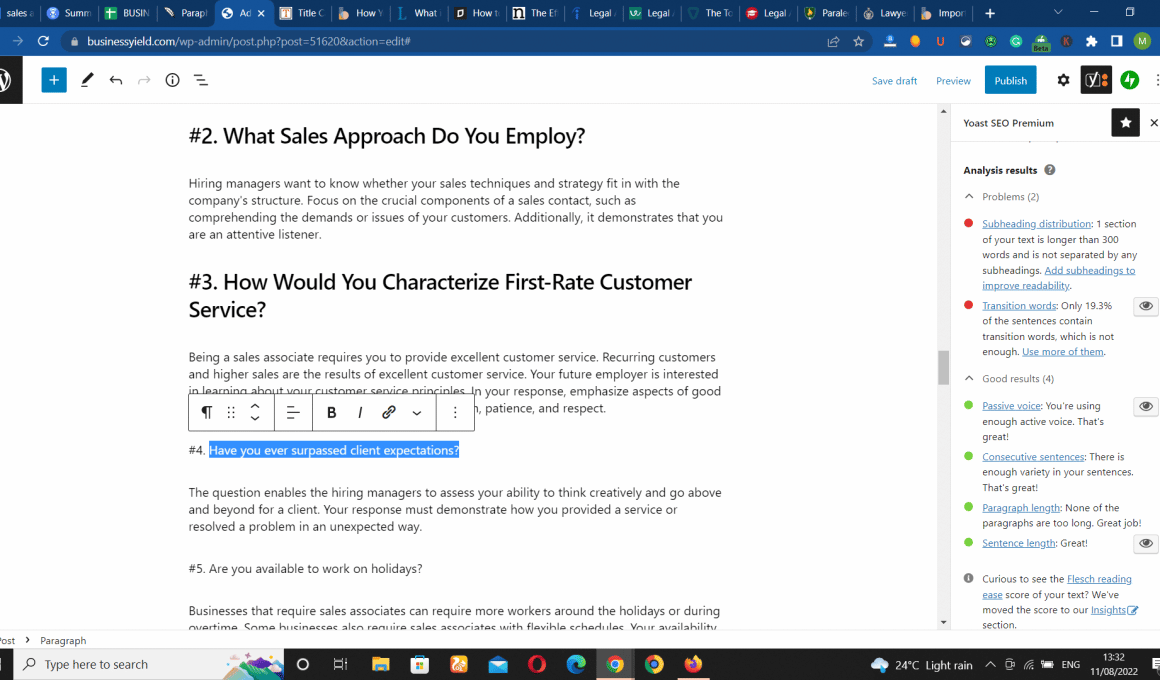The width and height of the screenshot is (1160, 680).
Task: Toggle italic formatting in block toolbar
Action: (x=360, y=412)
